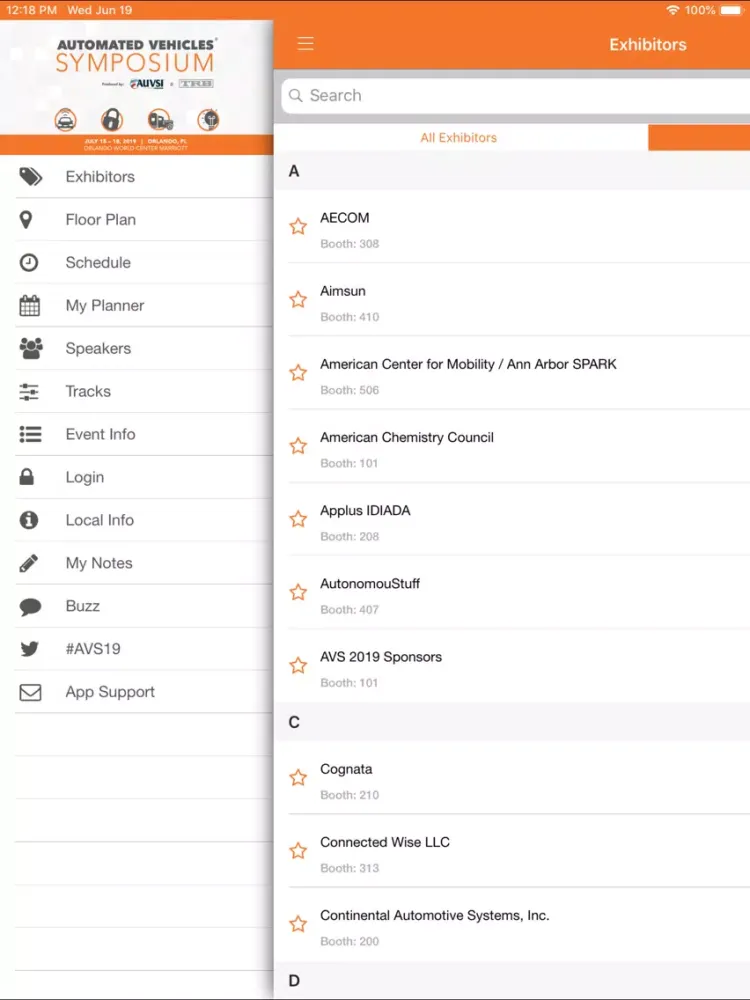Image resolution: width=750 pixels, height=1000 pixels.
Task: Click the Local Info circle icon
Action: click(29, 520)
